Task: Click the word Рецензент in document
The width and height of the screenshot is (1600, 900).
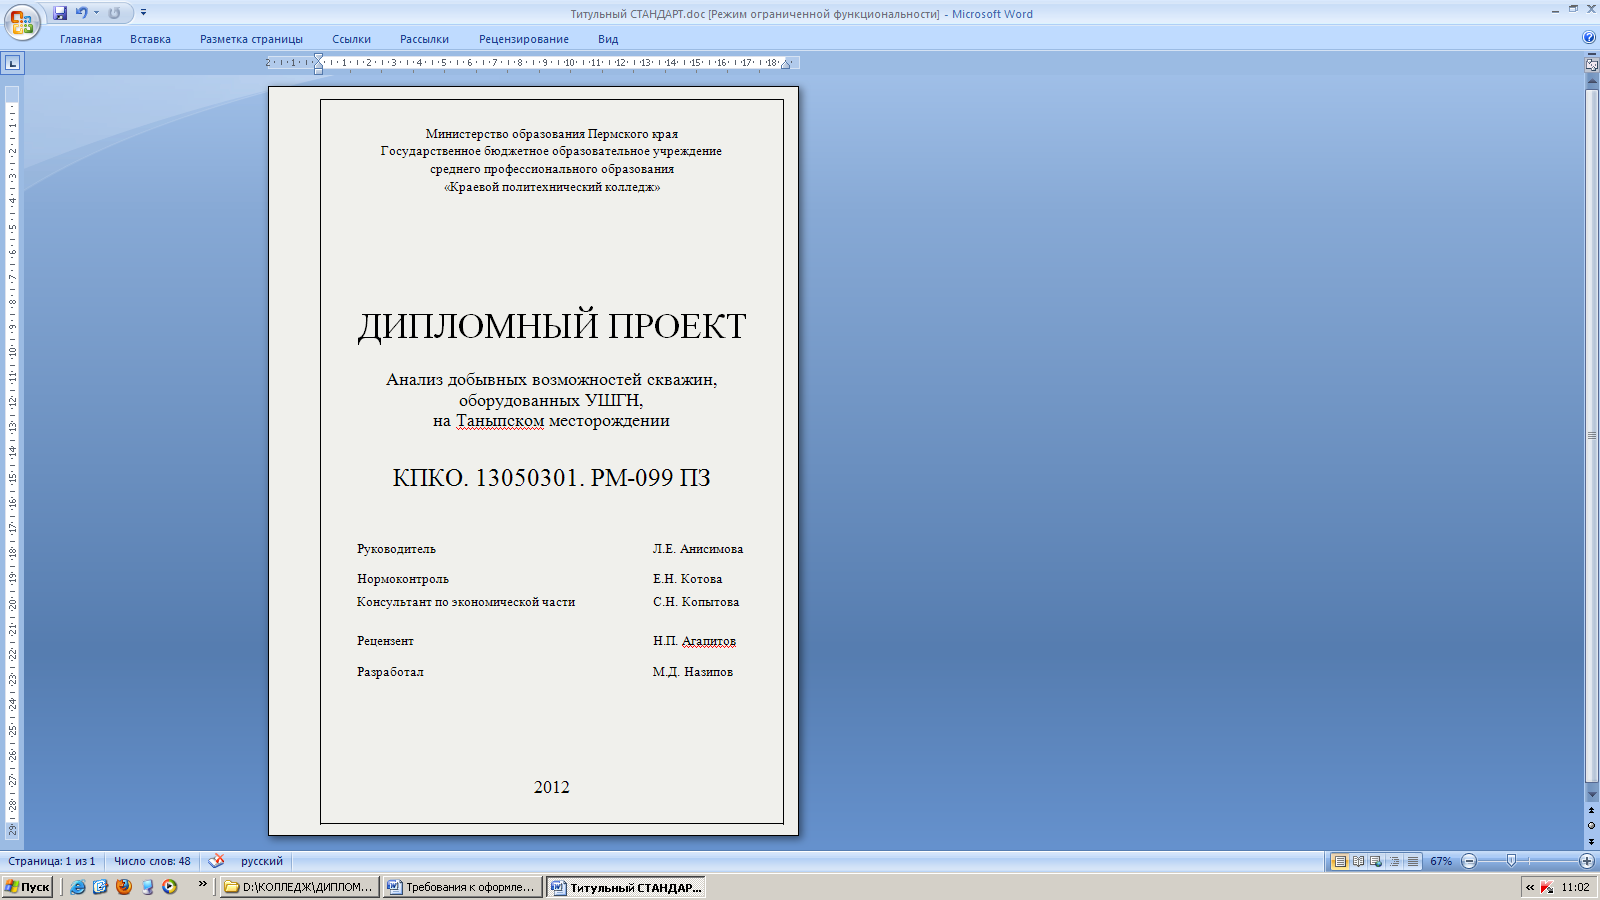Action: pos(385,641)
